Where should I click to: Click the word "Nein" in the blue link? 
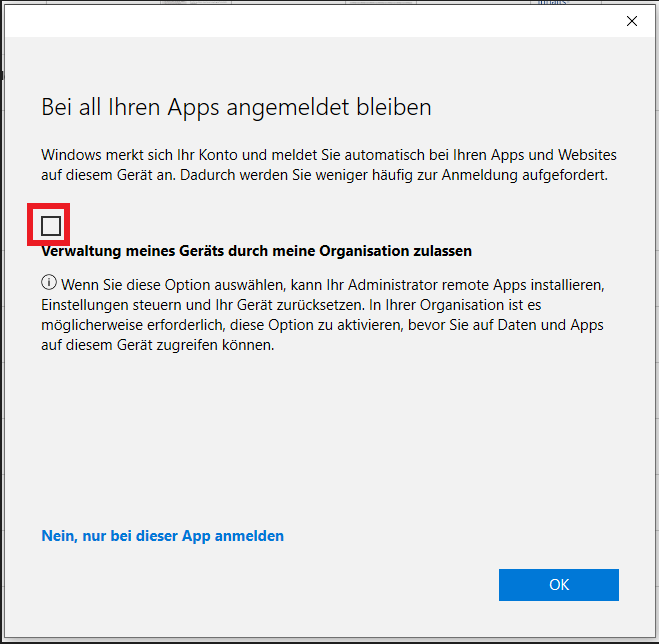click(58, 536)
